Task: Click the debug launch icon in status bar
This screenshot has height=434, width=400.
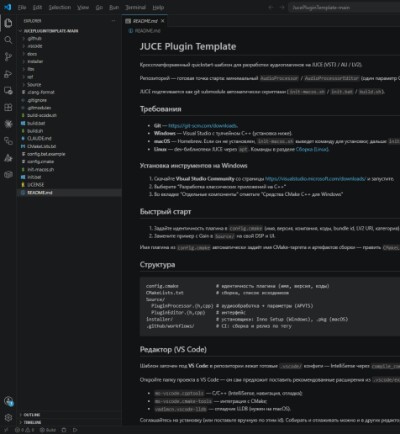Action: [64, 430]
